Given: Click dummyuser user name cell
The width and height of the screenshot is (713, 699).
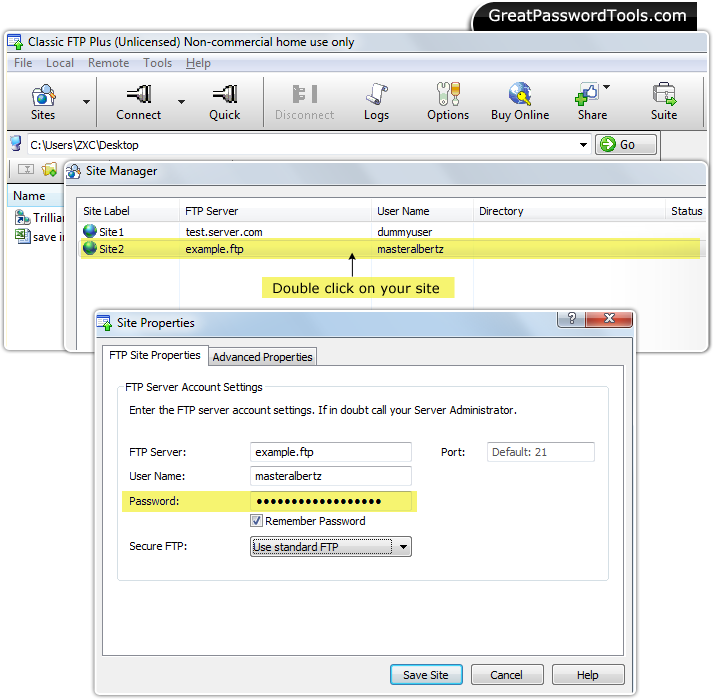Looking at the screenshot, I should tap(405, 232).
